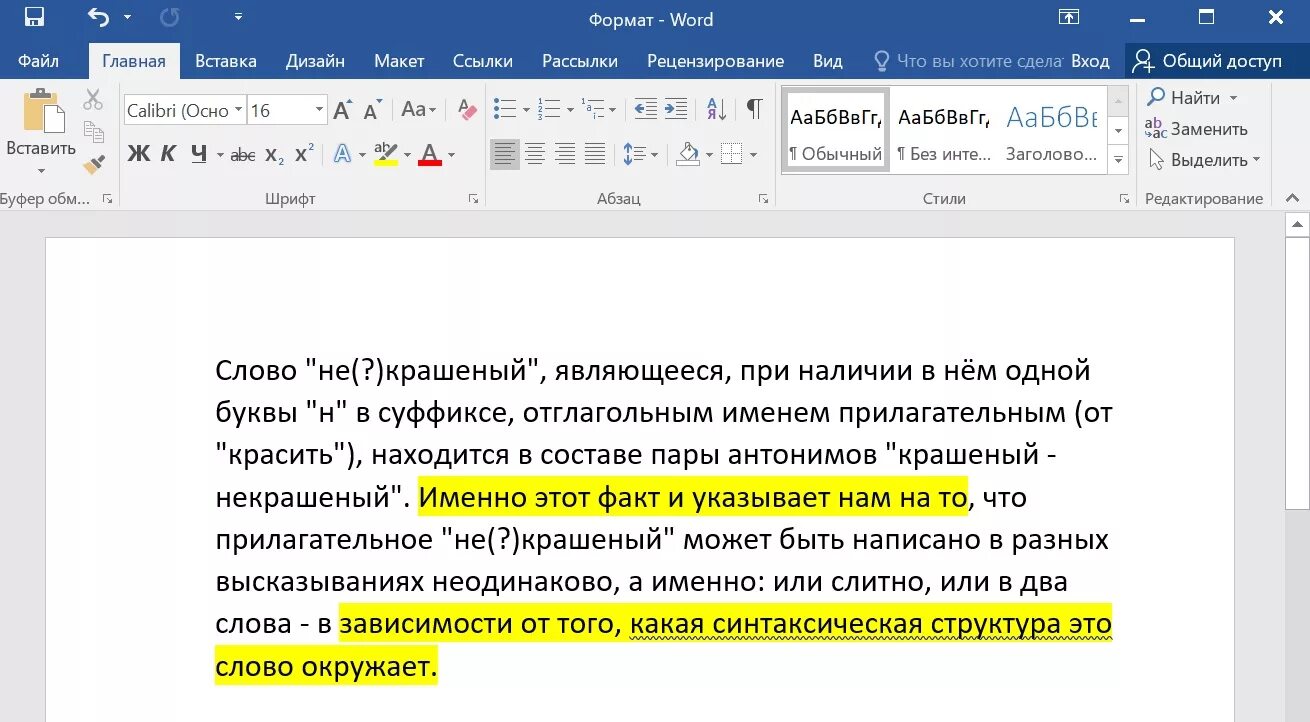Decrease font size with smaller A

372,110
